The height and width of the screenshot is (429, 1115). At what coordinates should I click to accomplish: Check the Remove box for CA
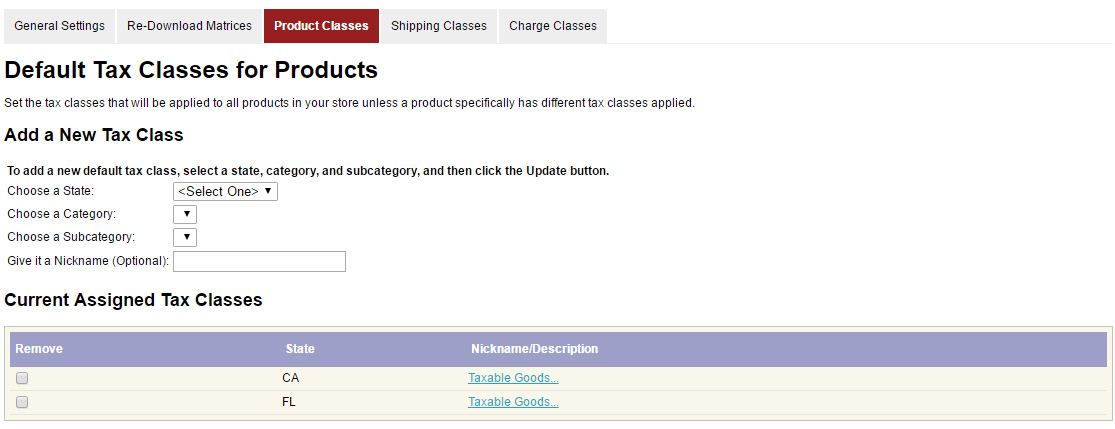22,378
